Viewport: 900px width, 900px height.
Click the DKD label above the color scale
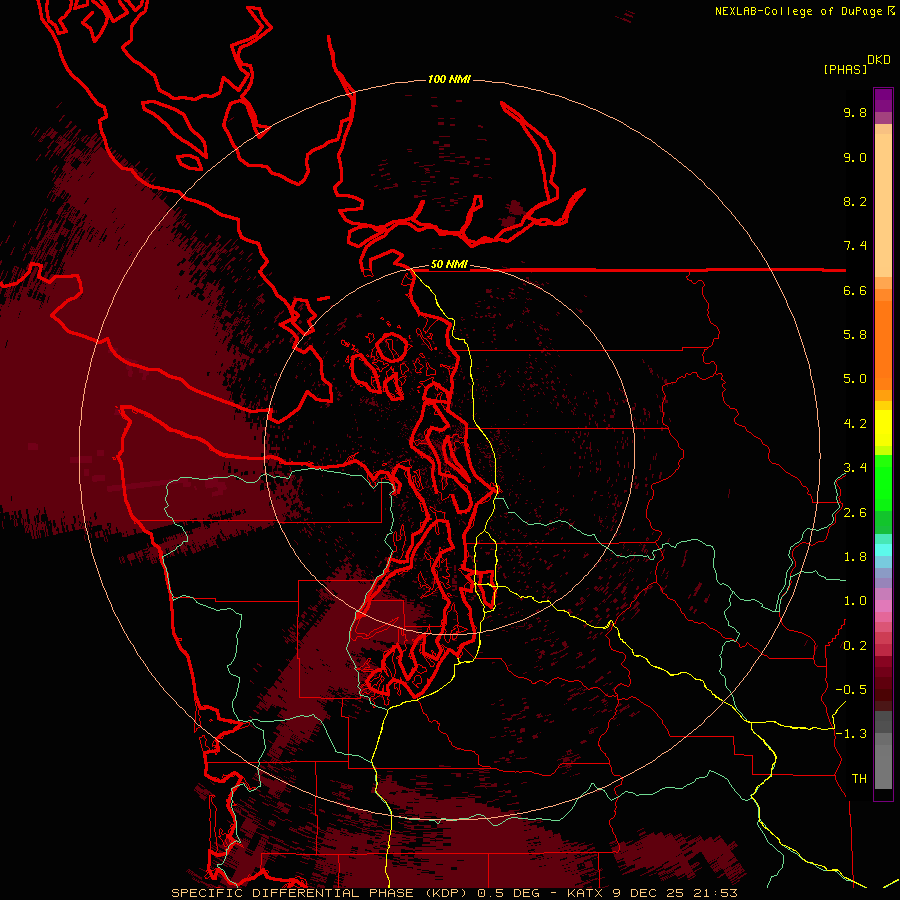[878, 60]
